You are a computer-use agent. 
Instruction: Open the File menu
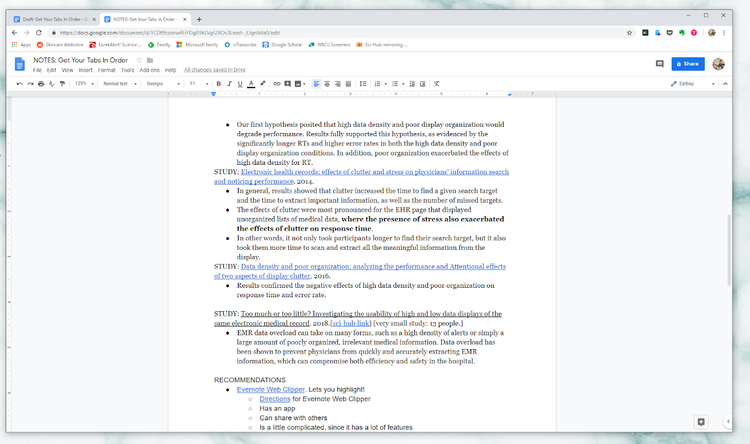37,70
